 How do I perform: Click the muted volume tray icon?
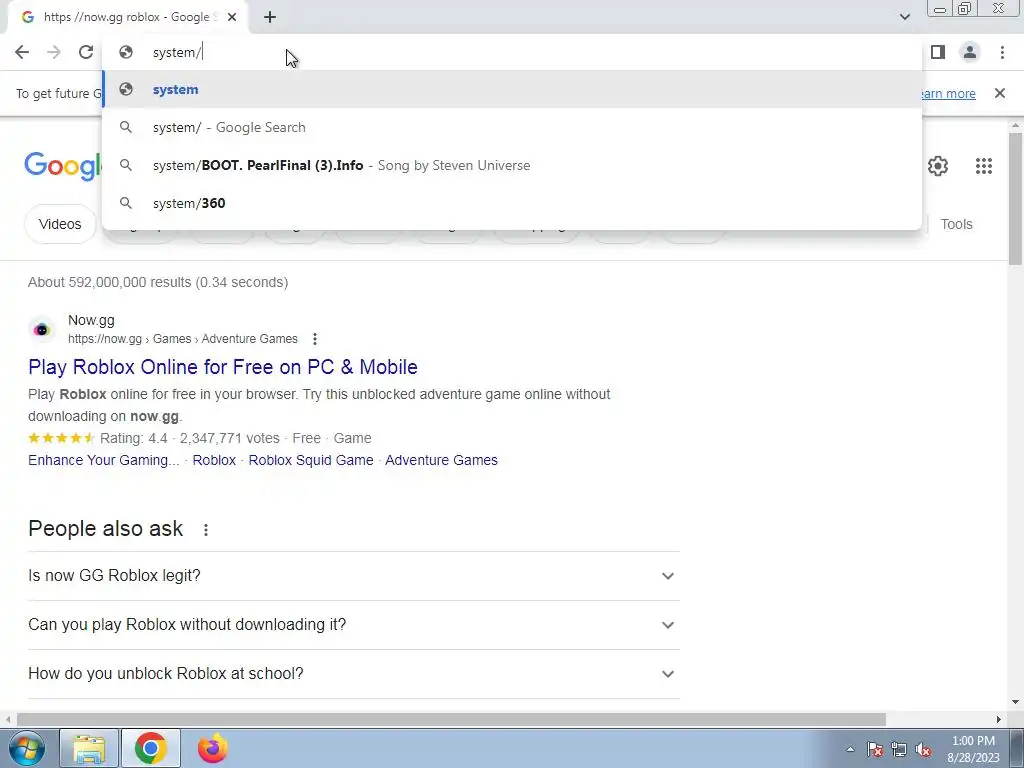923,749
